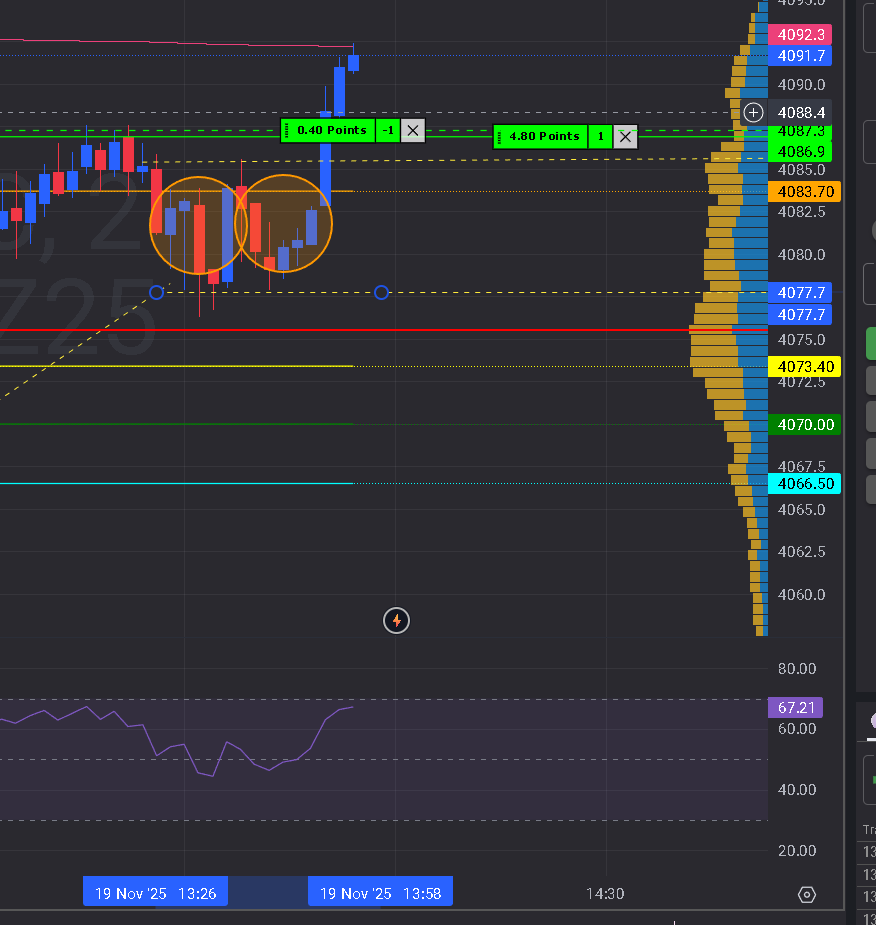Select the yellow 4073.40 price level label
The height and width of the screenshot is (925, 876).
pos(805,366)
